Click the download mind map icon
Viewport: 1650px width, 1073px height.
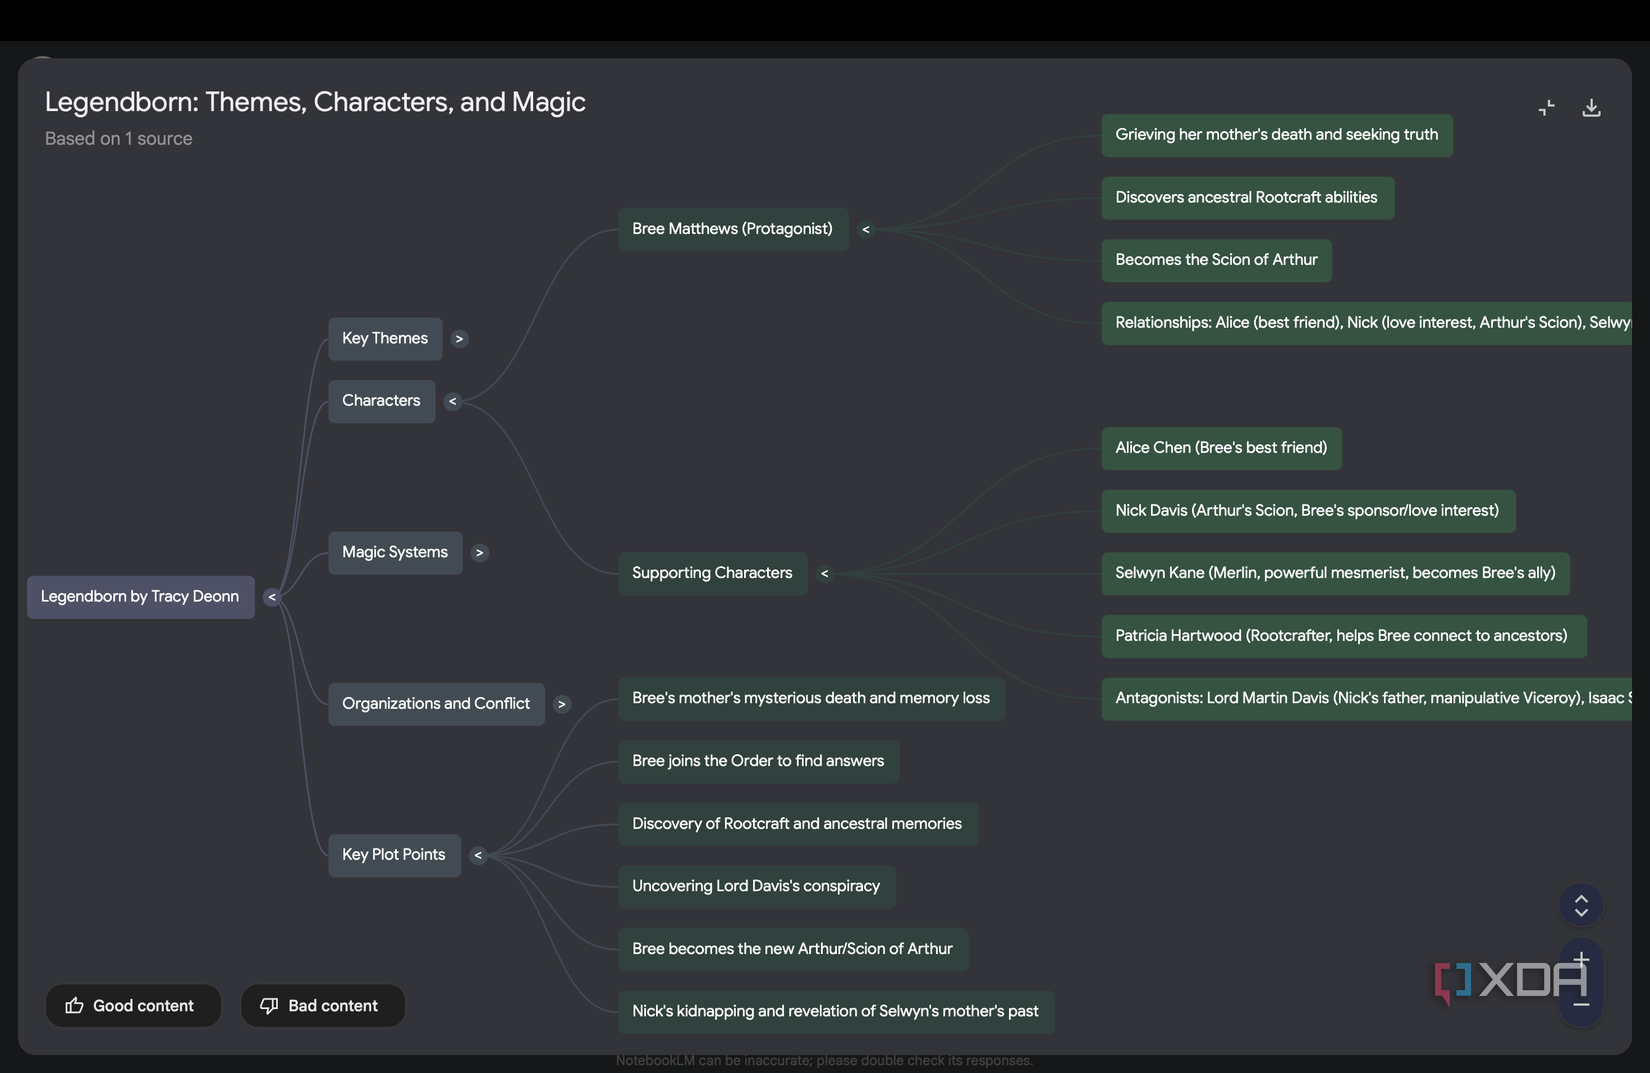coord(1591,108)
